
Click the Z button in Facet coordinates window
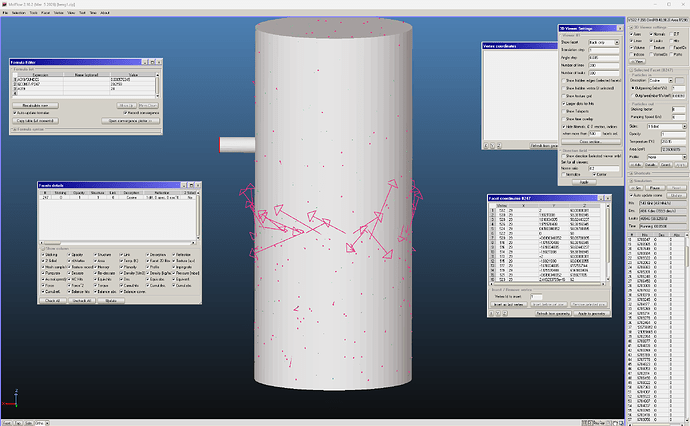pyautogui.click(x=505, y=313)
